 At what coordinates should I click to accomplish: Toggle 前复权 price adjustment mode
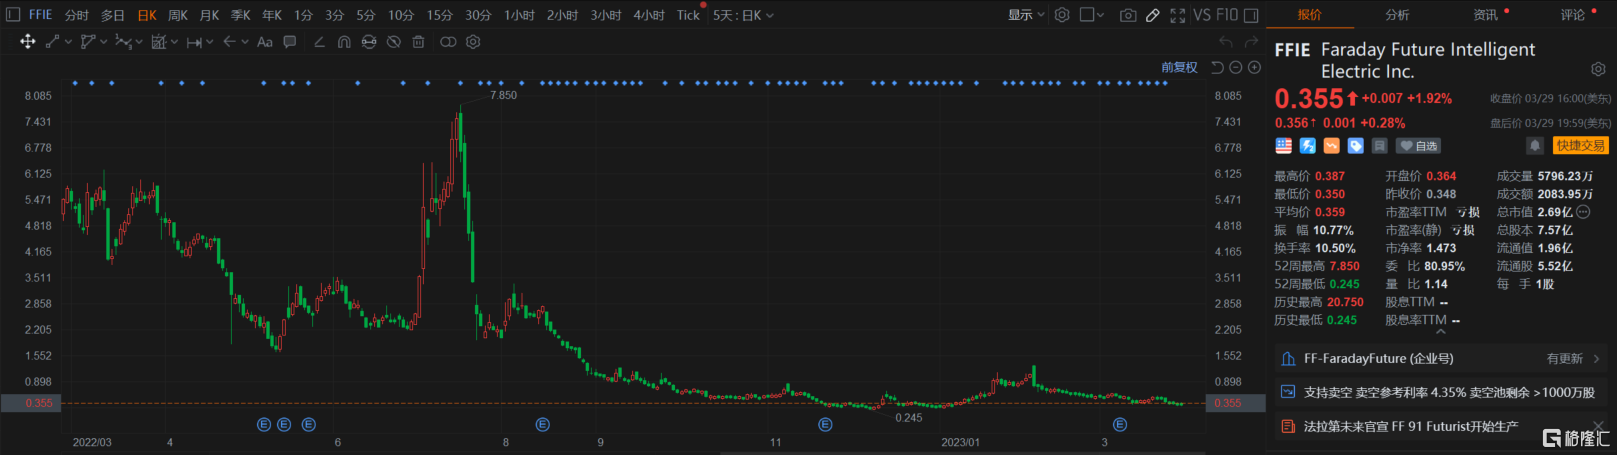[1179, 67]
